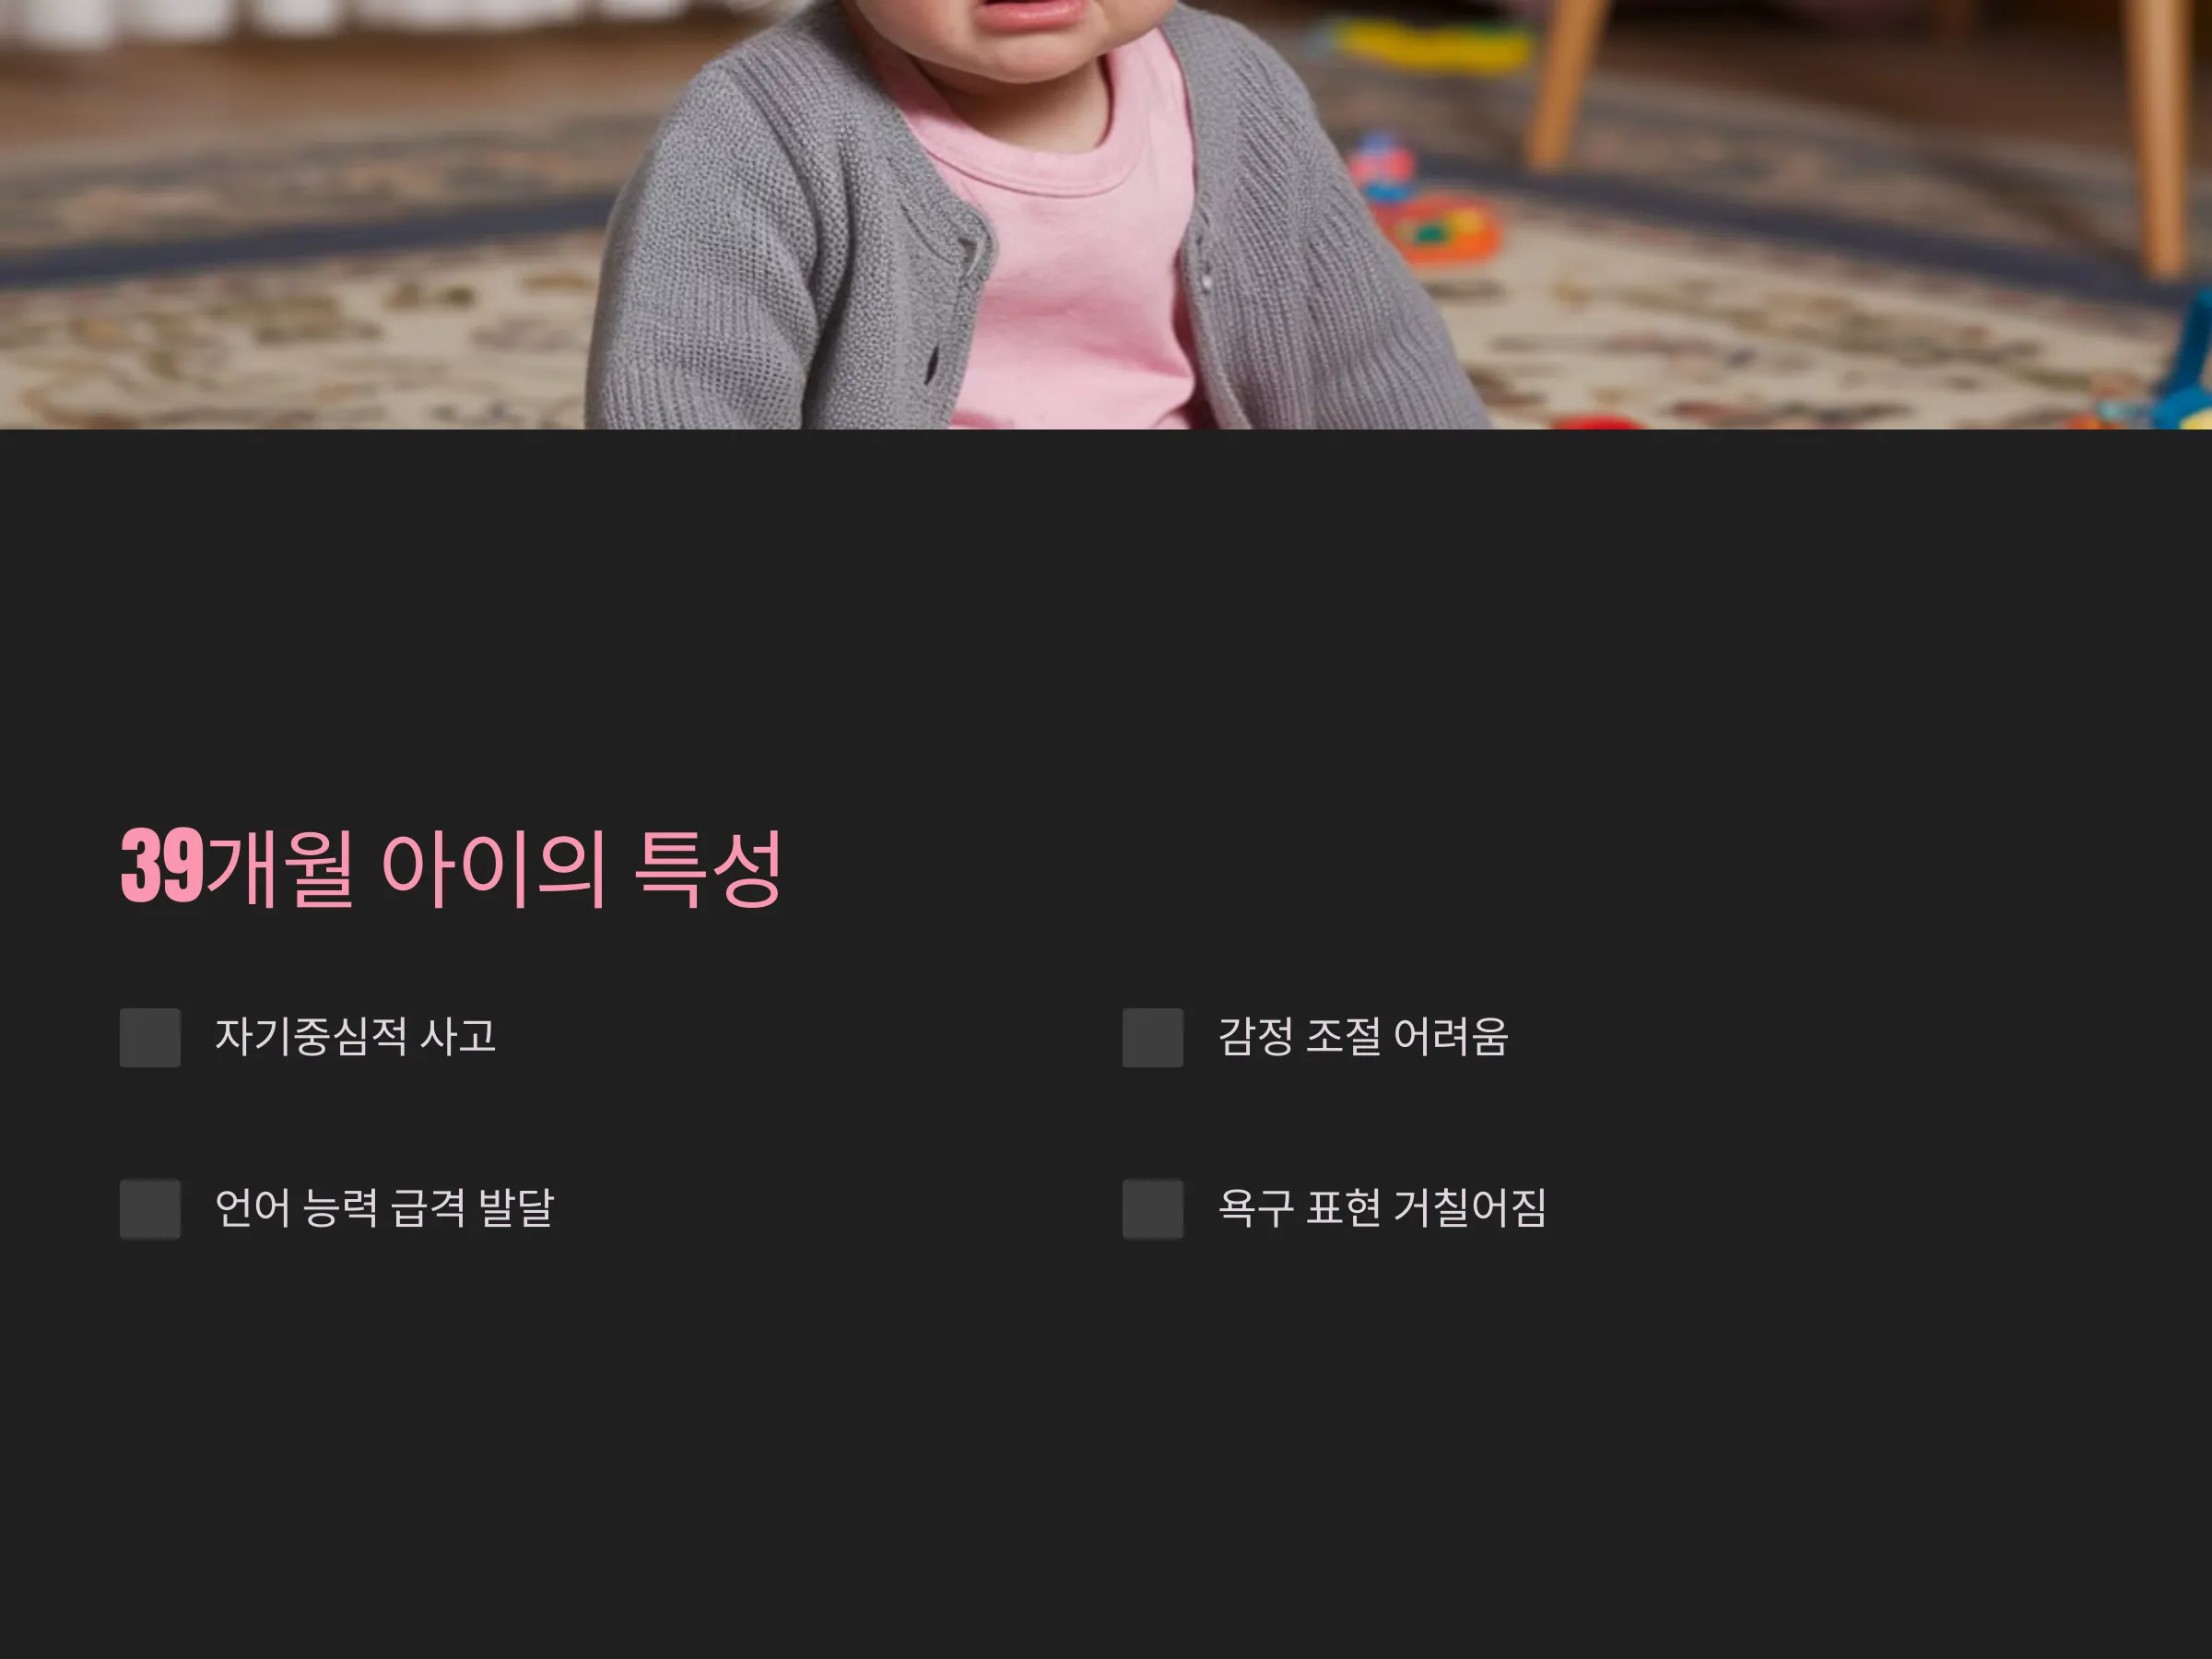Click the 욕구 표현 거칠어짐 text
This screenshot has width=2212, height=1659.
pyautogui.click(x=1382, y=1208)
